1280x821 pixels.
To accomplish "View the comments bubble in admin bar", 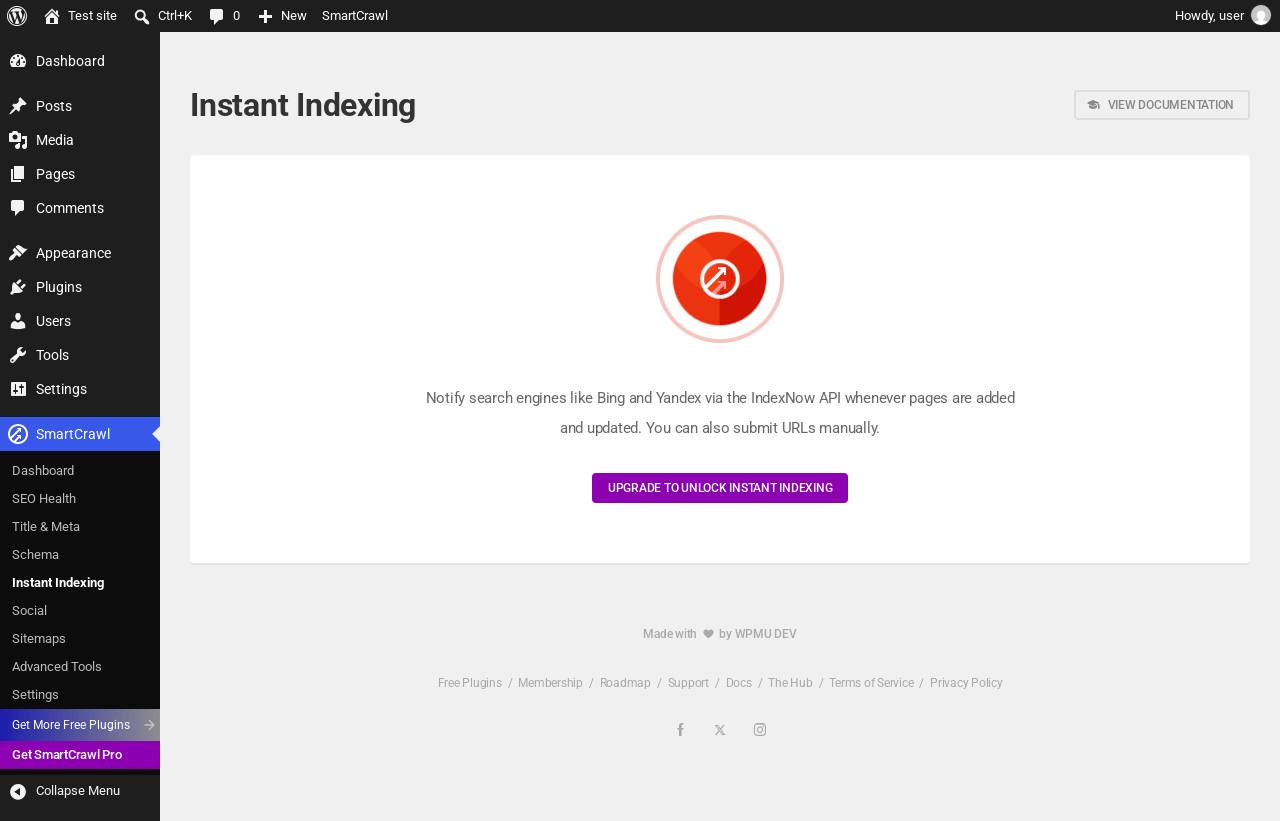I will point(224,16).
